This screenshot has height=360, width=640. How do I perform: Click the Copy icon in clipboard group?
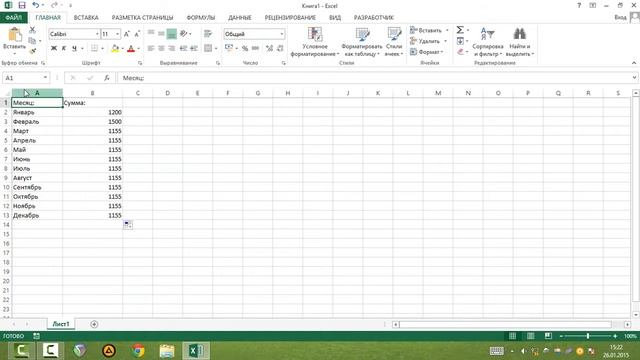point(32,40)
